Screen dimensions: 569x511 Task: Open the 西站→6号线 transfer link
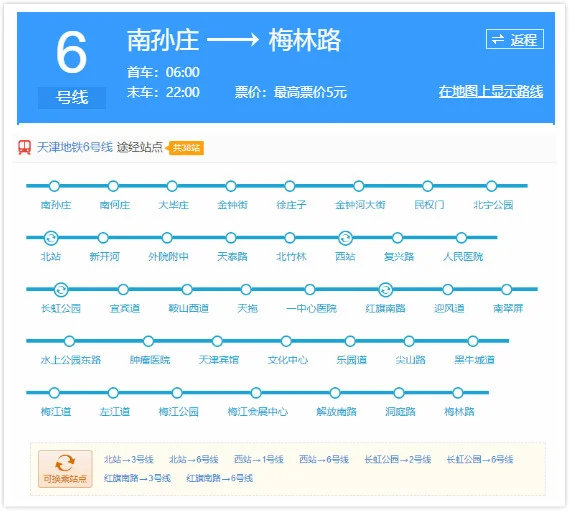(324, 459)
